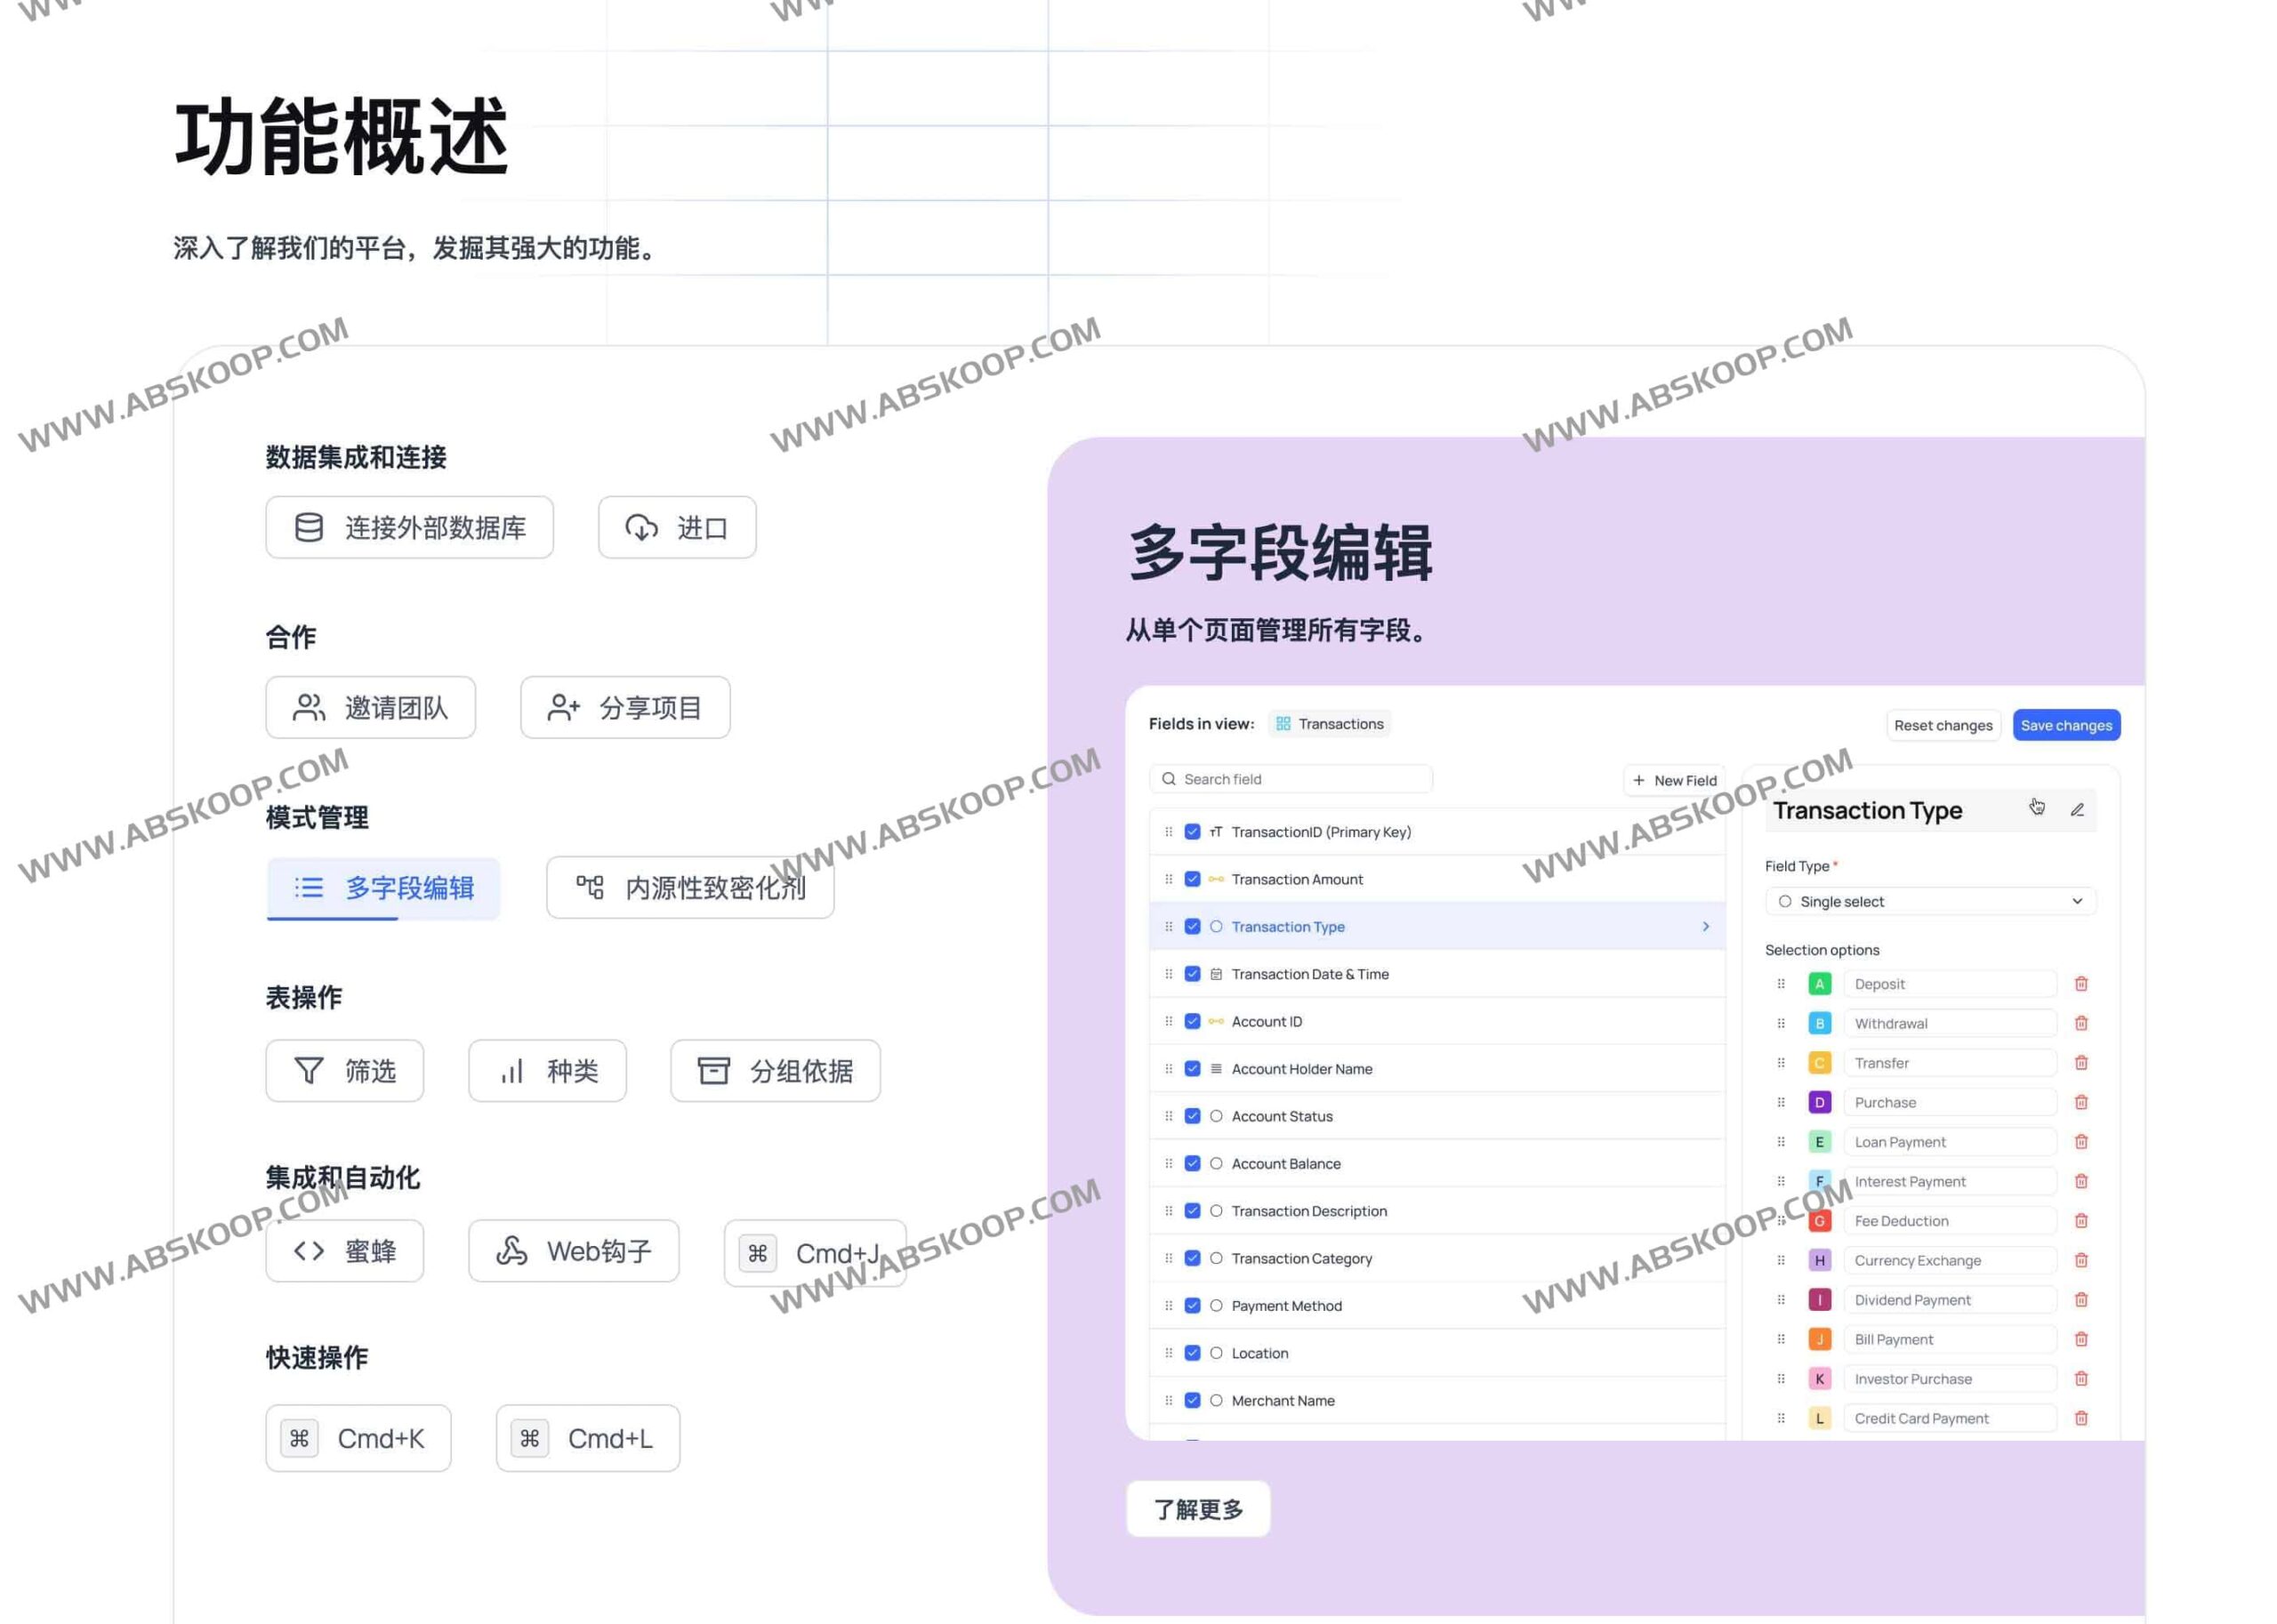Uncheck the Location field checkbox
Viewport: 2277px width, 1624px height.
coord(1192,1352)
